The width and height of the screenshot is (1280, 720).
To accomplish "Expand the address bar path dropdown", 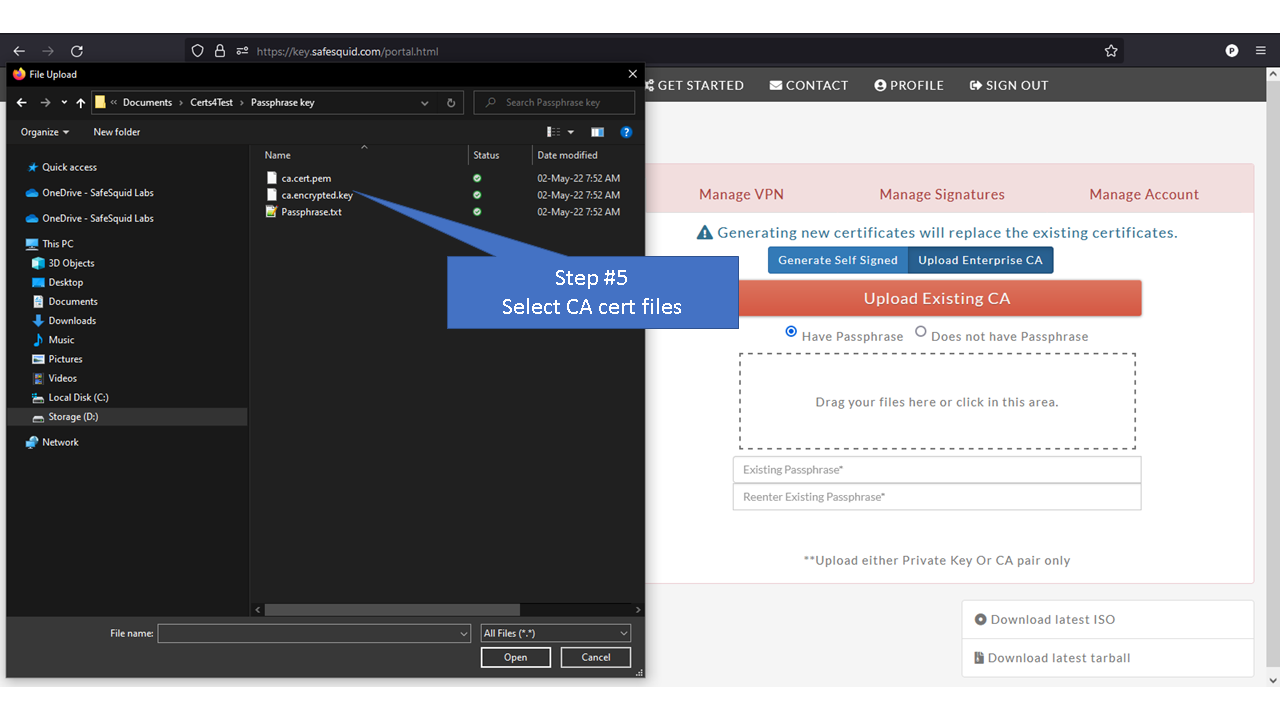I will (x=424, y=102).
